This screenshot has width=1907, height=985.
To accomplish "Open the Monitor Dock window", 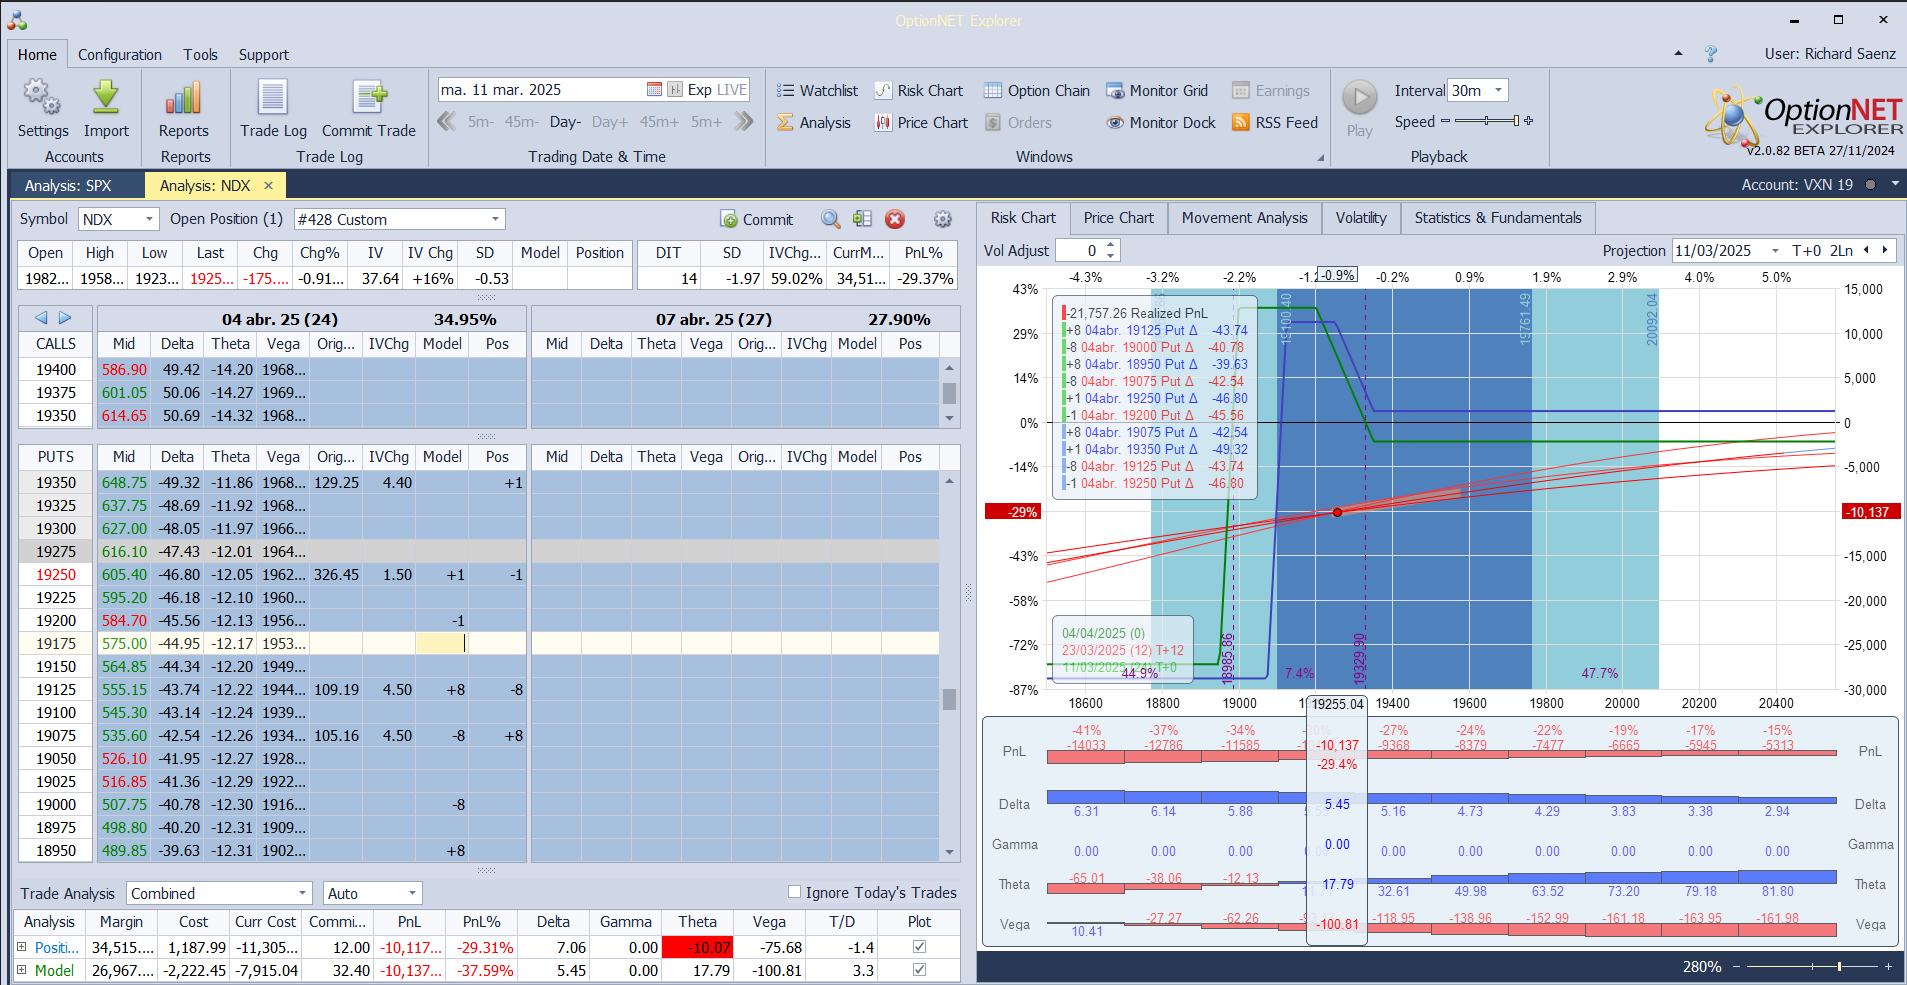I will coord(1160,122).
